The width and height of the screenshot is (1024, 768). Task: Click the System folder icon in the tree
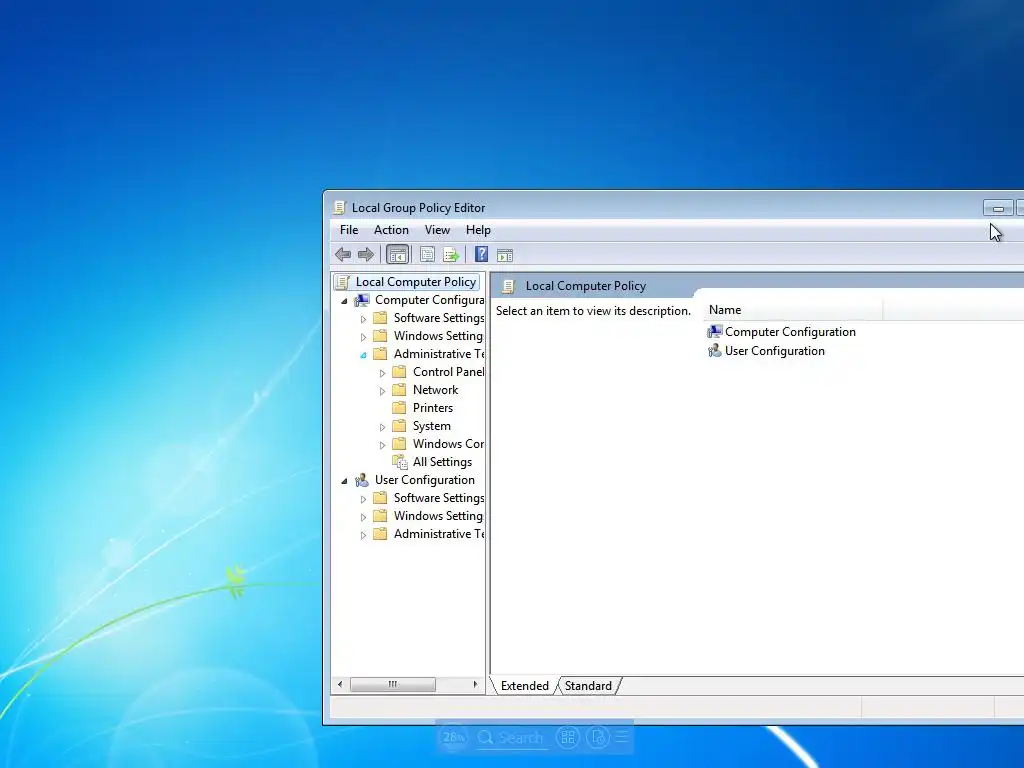[399, 426]
